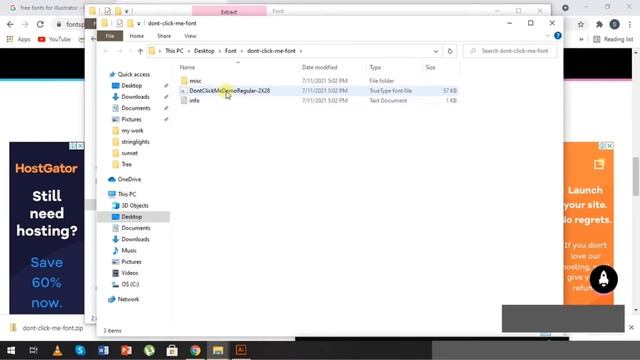Go up one folder level arrow

click(140, 51)
